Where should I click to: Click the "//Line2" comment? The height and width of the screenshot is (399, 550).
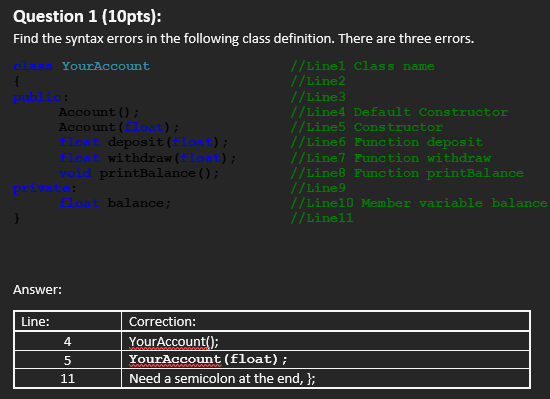pos(318,81)
